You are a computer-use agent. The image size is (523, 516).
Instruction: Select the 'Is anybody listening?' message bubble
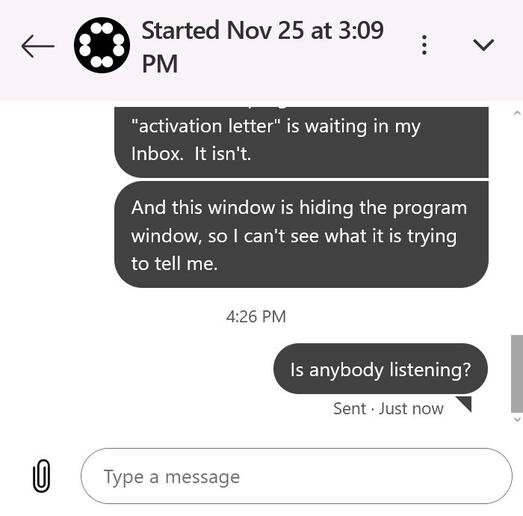pyautogui.click(x=380, y=369)
